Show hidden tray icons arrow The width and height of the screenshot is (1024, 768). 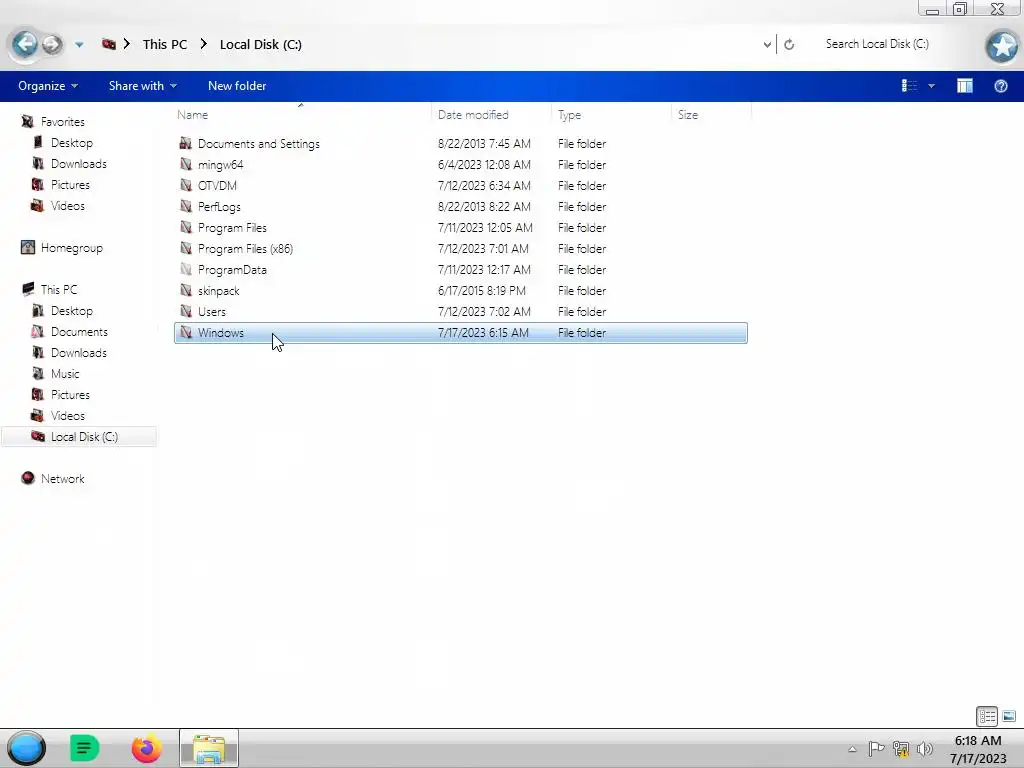click(852, 749)
